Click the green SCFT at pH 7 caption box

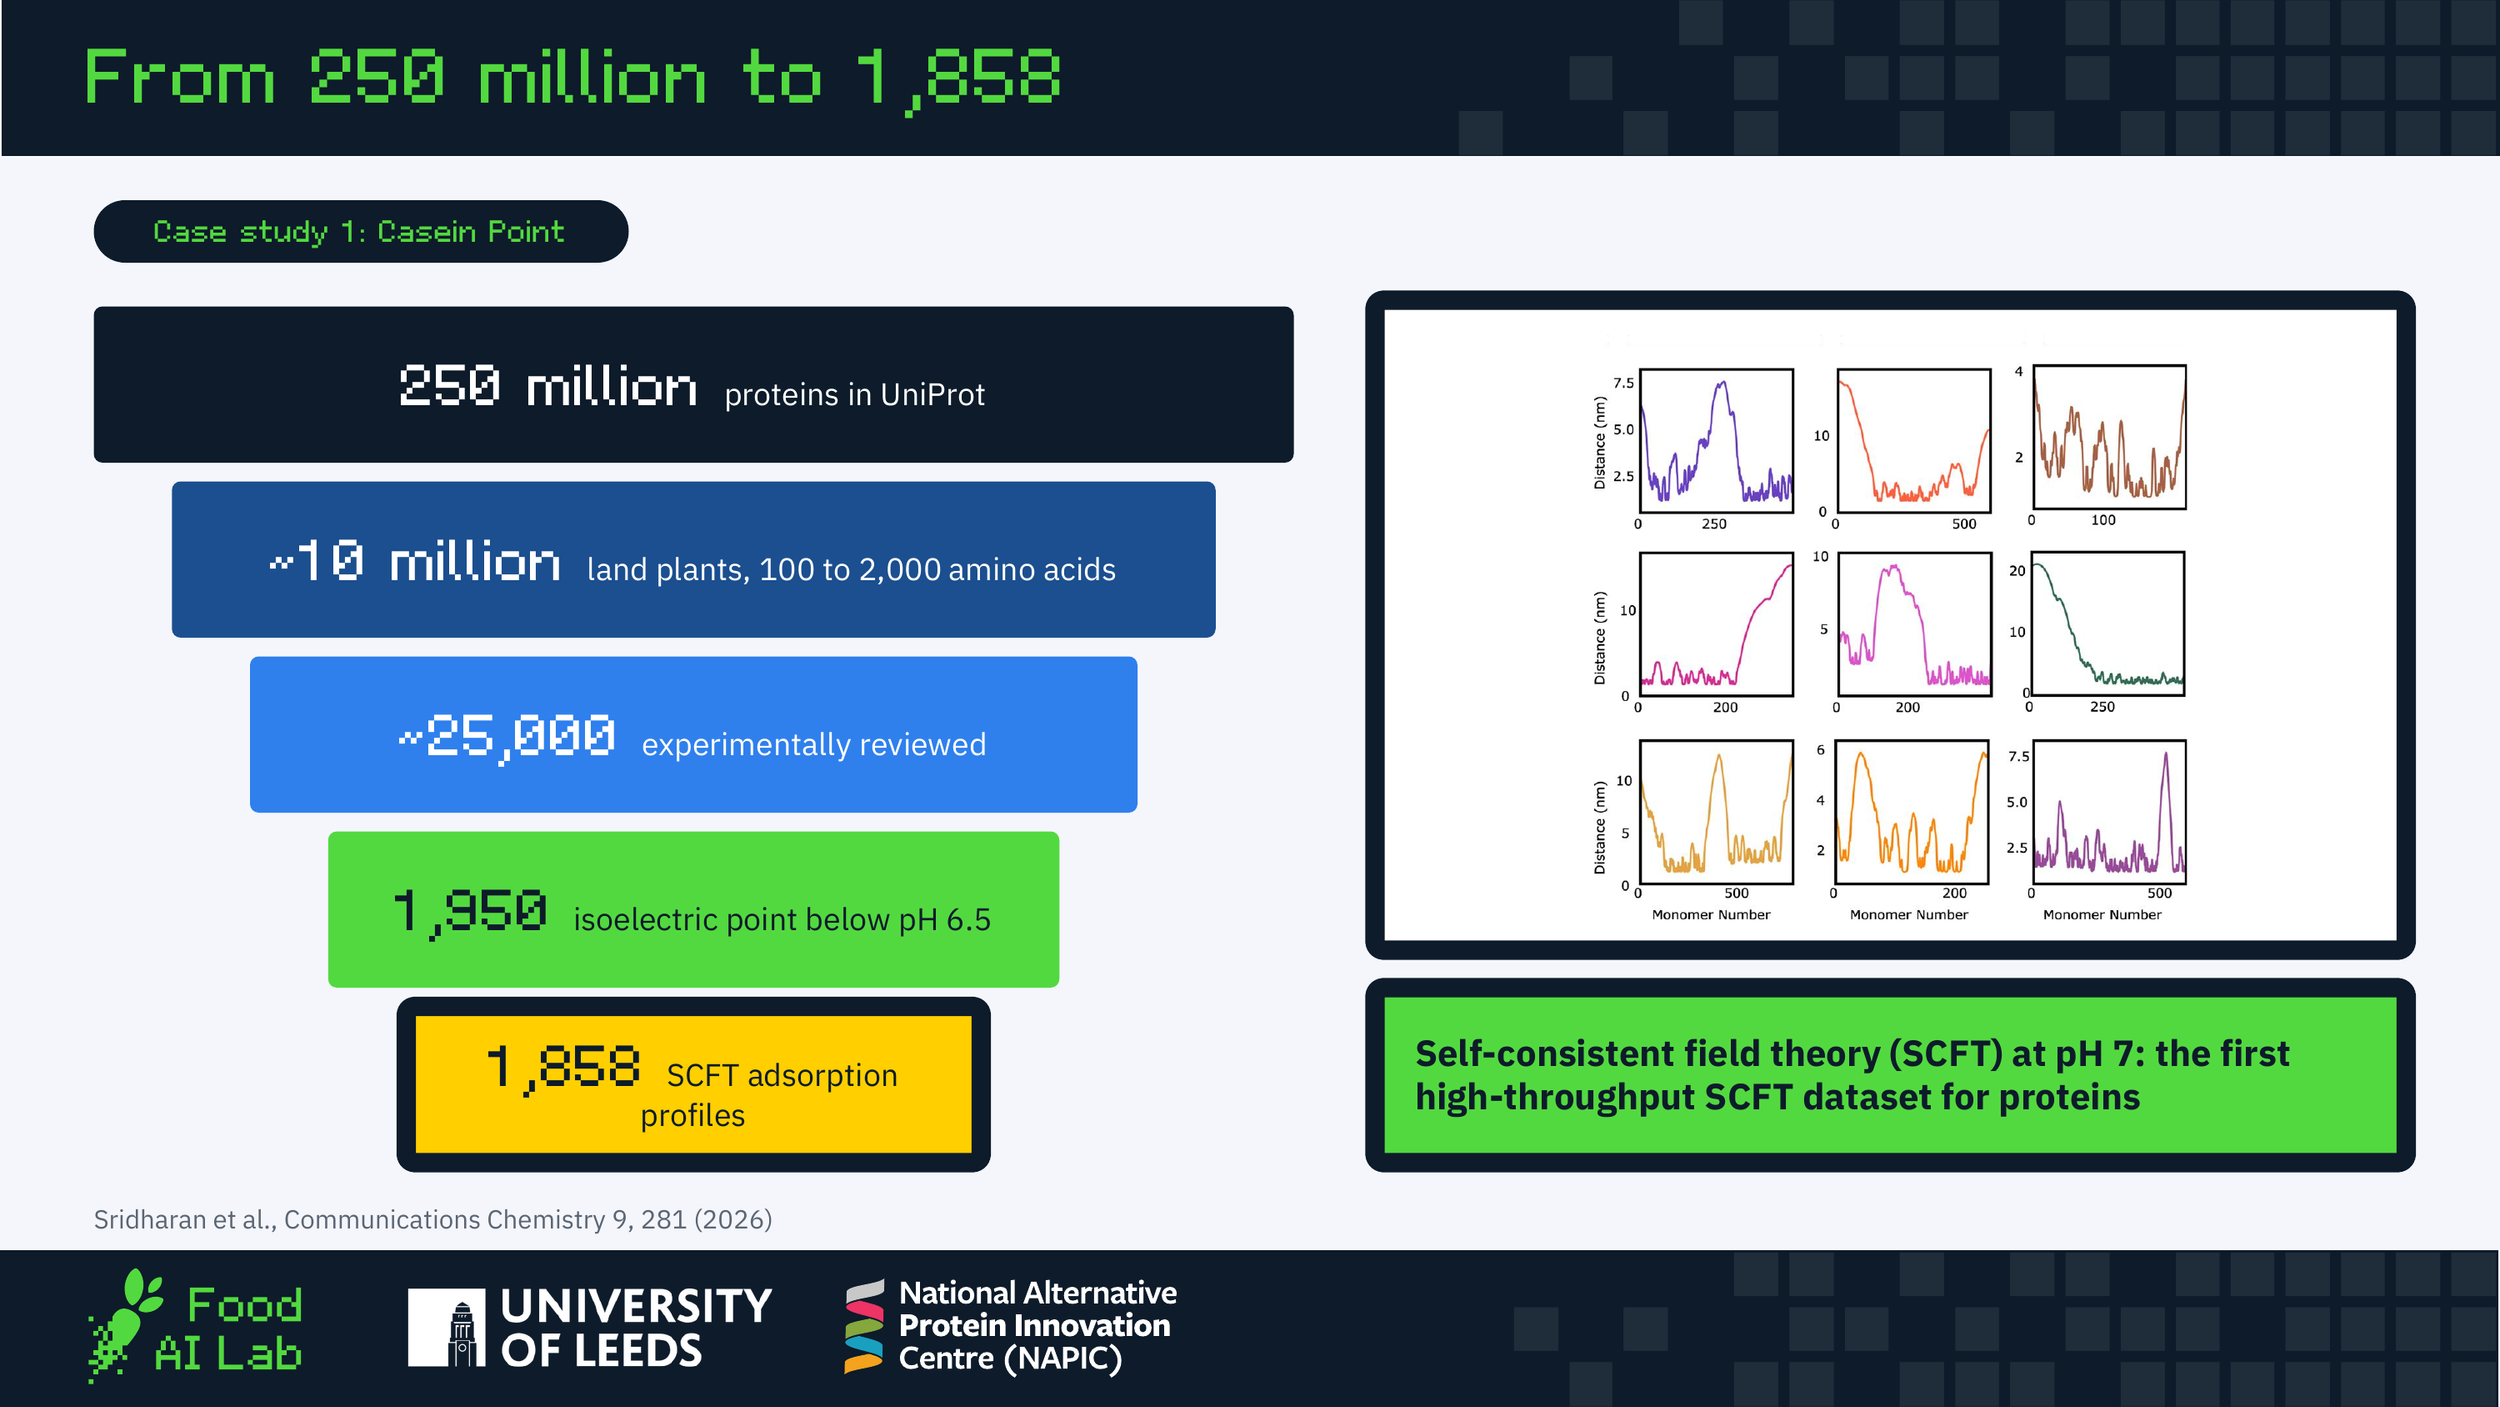pyautogui.click(x=1889, y=1075)
